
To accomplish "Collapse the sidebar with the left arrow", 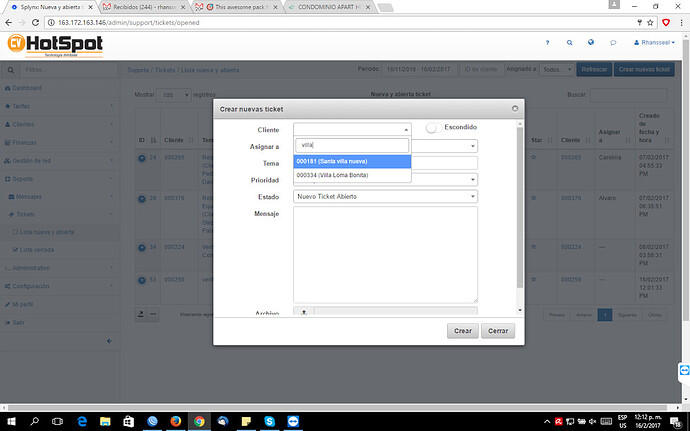I will point(109,341).
